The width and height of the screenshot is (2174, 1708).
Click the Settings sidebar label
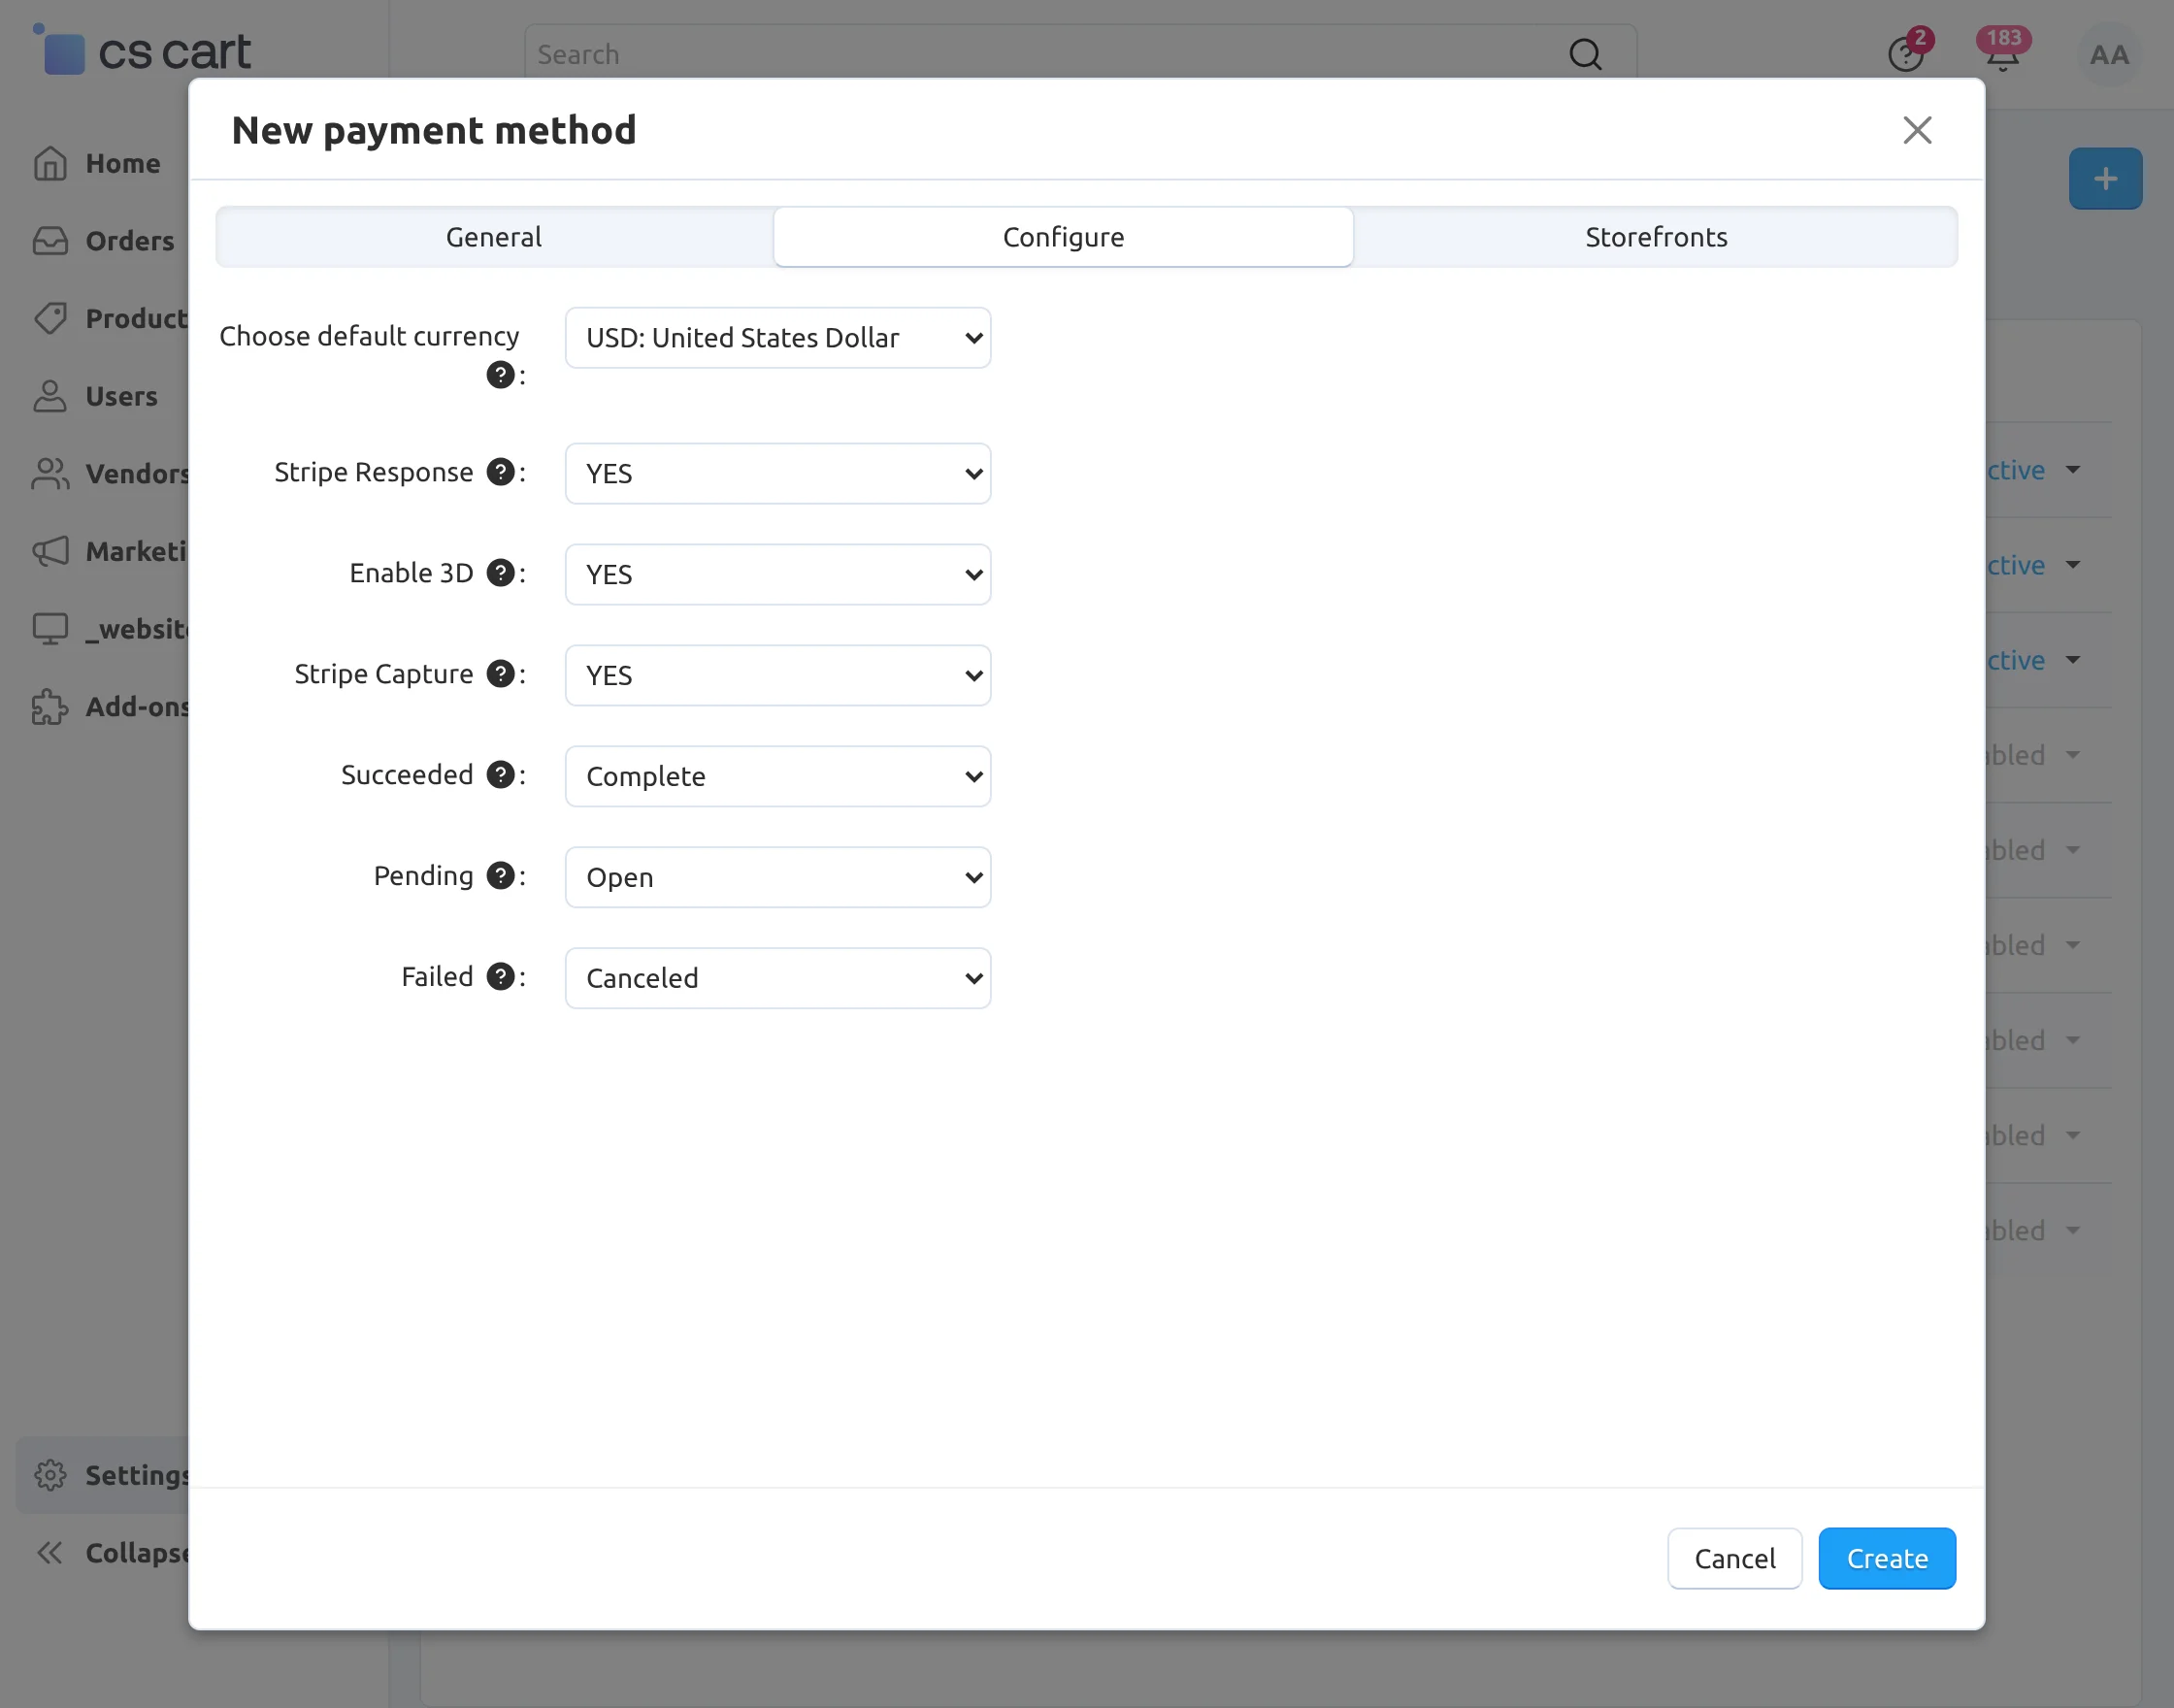(x=137, y=1475)
